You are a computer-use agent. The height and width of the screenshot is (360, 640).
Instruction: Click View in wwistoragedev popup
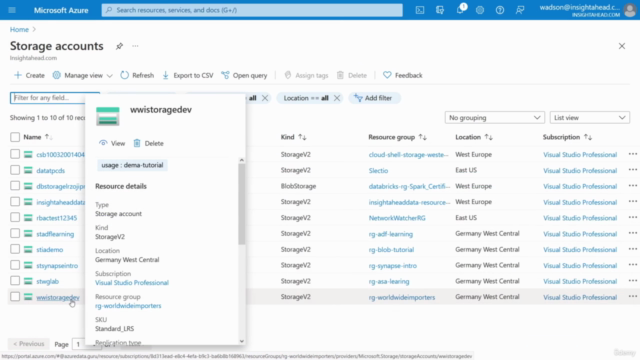tap(112, 143)
